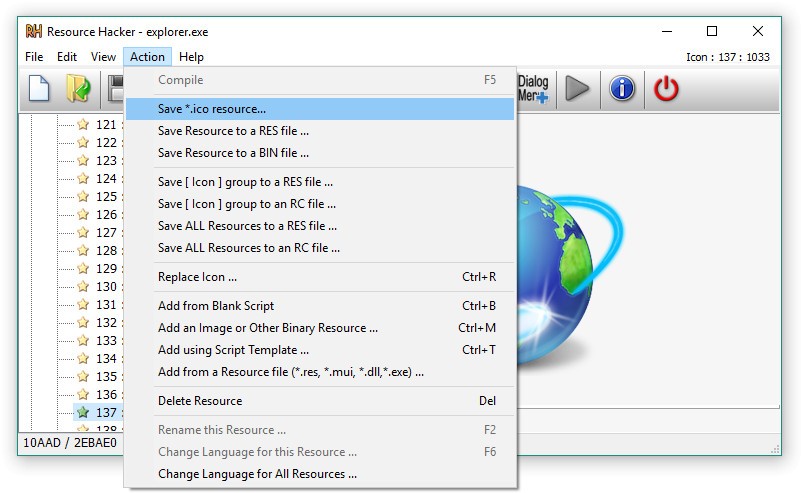Select tree item 123
The height and width of the screenshot is (493, 803).
coord(107,160)
